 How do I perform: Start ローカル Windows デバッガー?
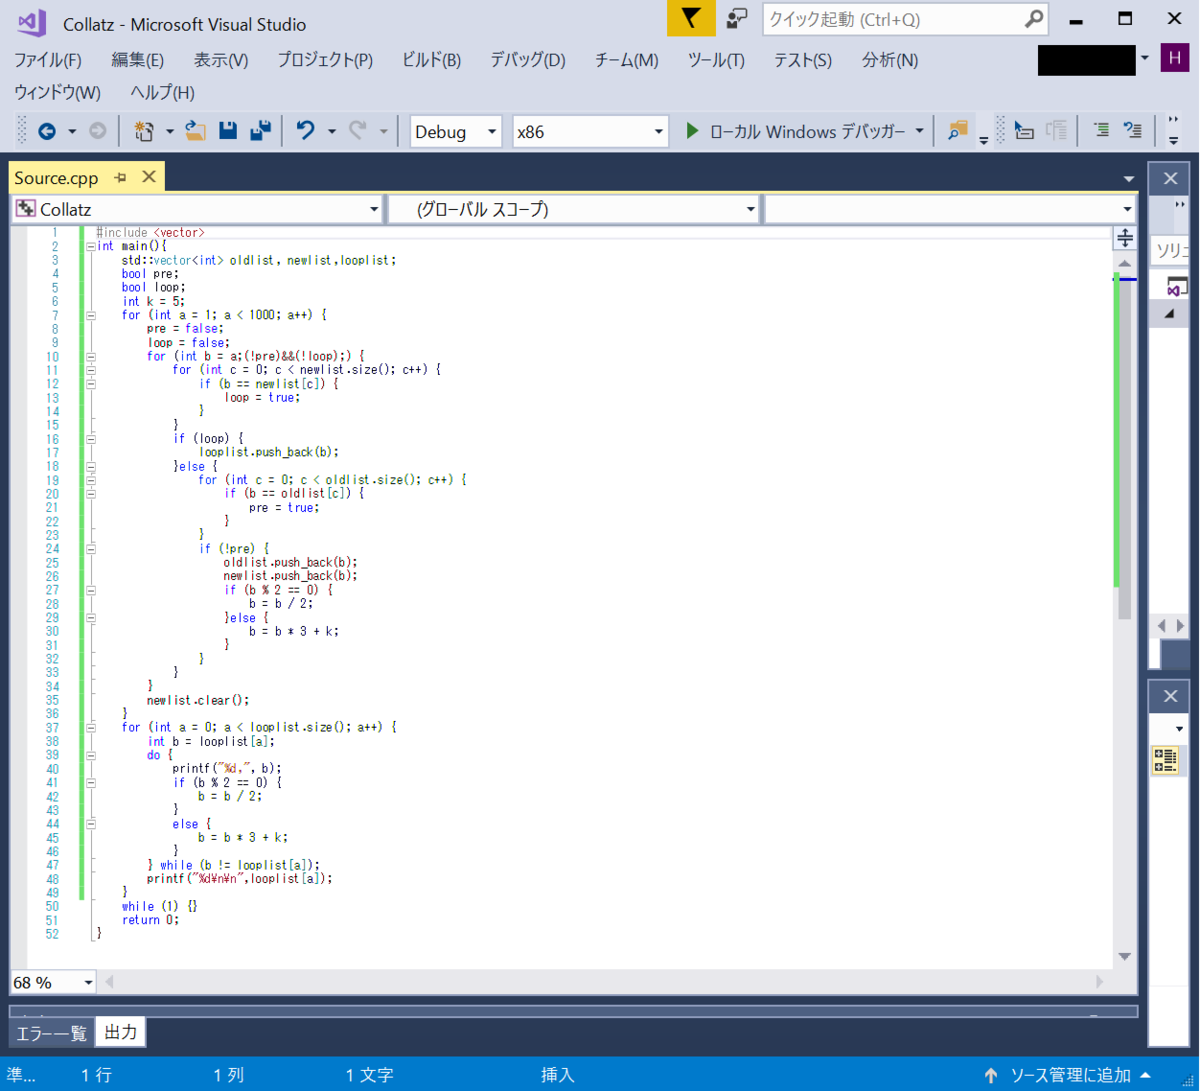click(x=795, y=131)
